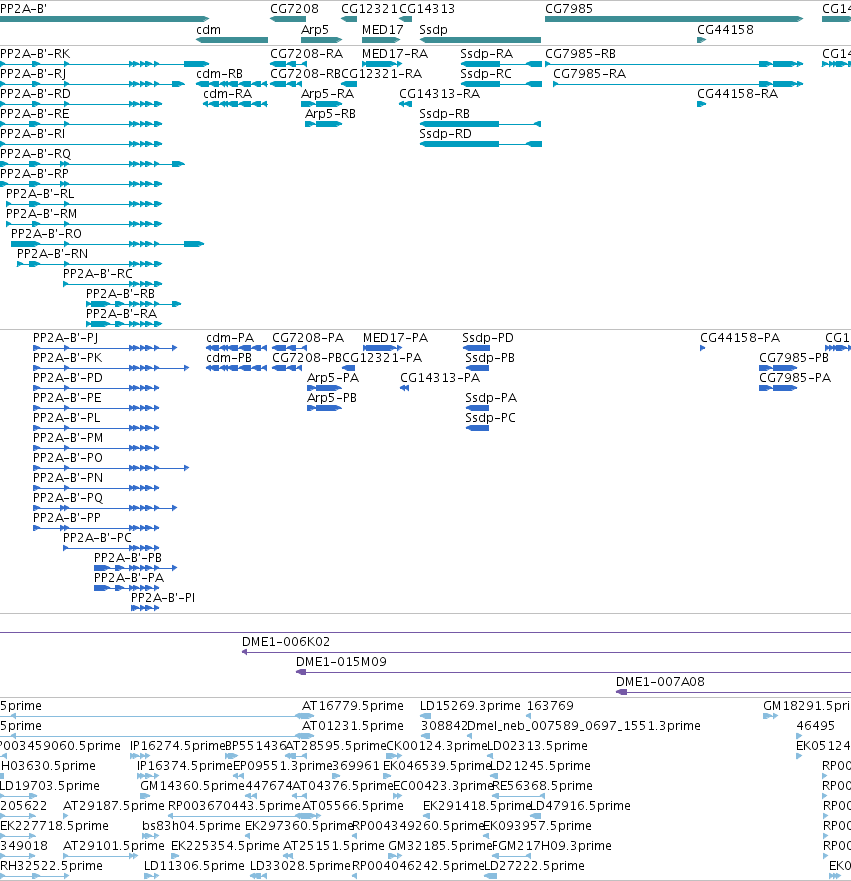
Task: Select transcript PP2A-B'-RK
Action: point(104,64)
